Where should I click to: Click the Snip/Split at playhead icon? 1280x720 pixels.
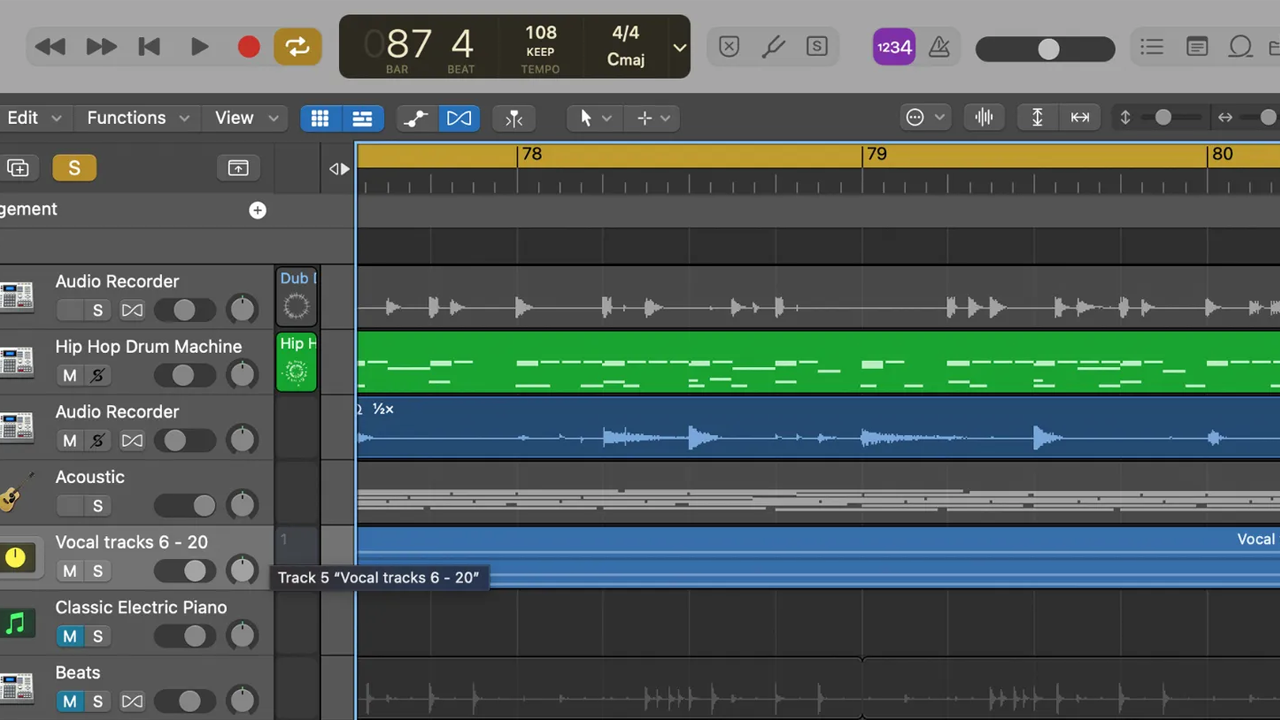514,118
